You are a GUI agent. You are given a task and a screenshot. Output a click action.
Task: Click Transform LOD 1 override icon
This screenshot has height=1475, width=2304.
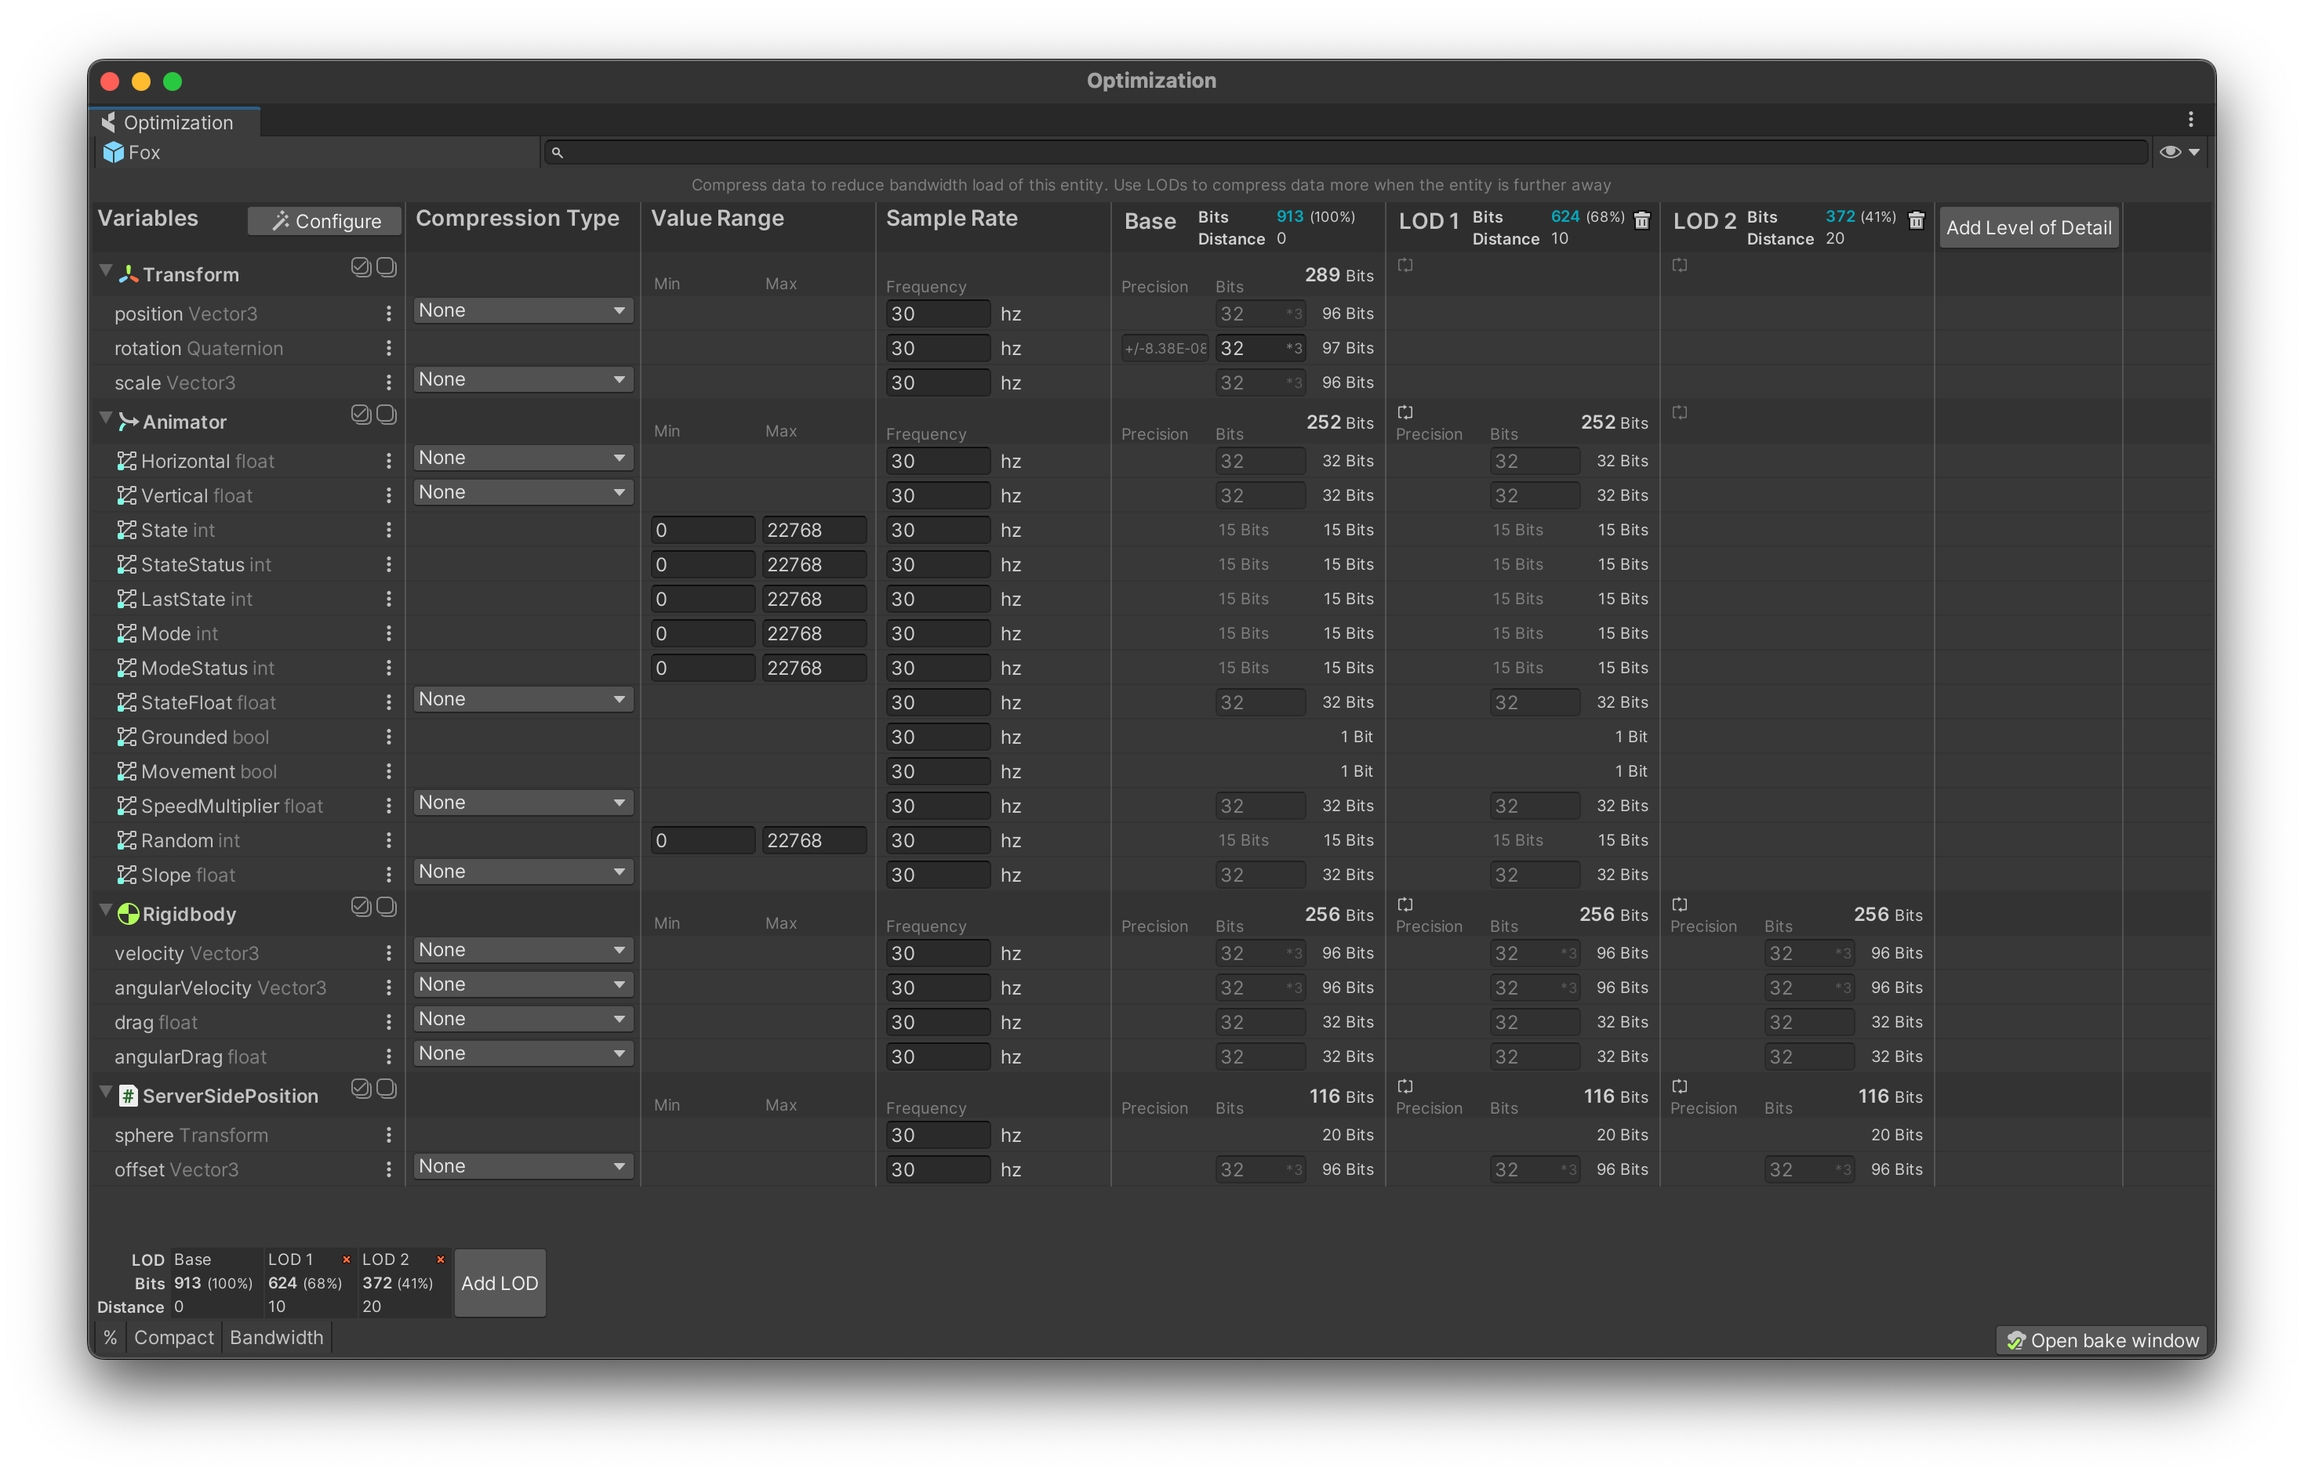click(1405, 266)
